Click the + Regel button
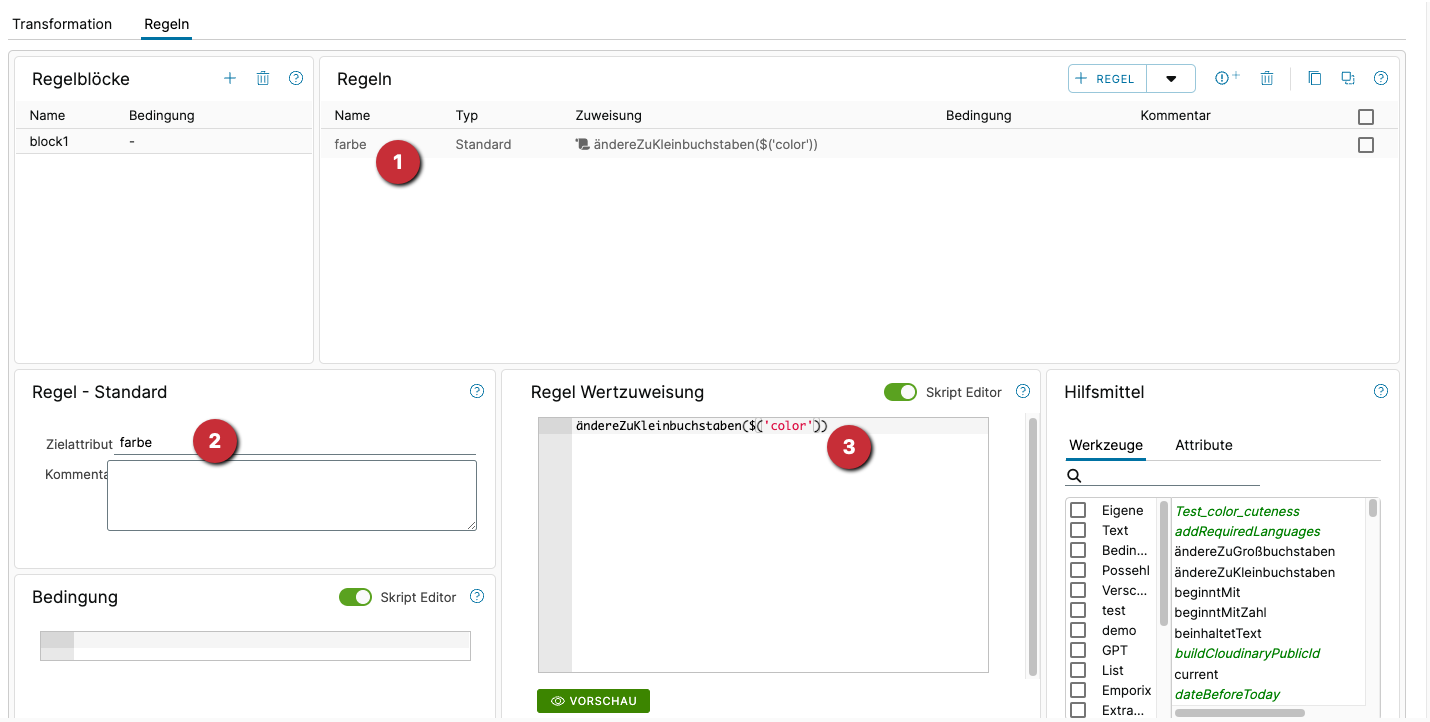Viewport: 1430px width, 722px height. pos(1107,79)
